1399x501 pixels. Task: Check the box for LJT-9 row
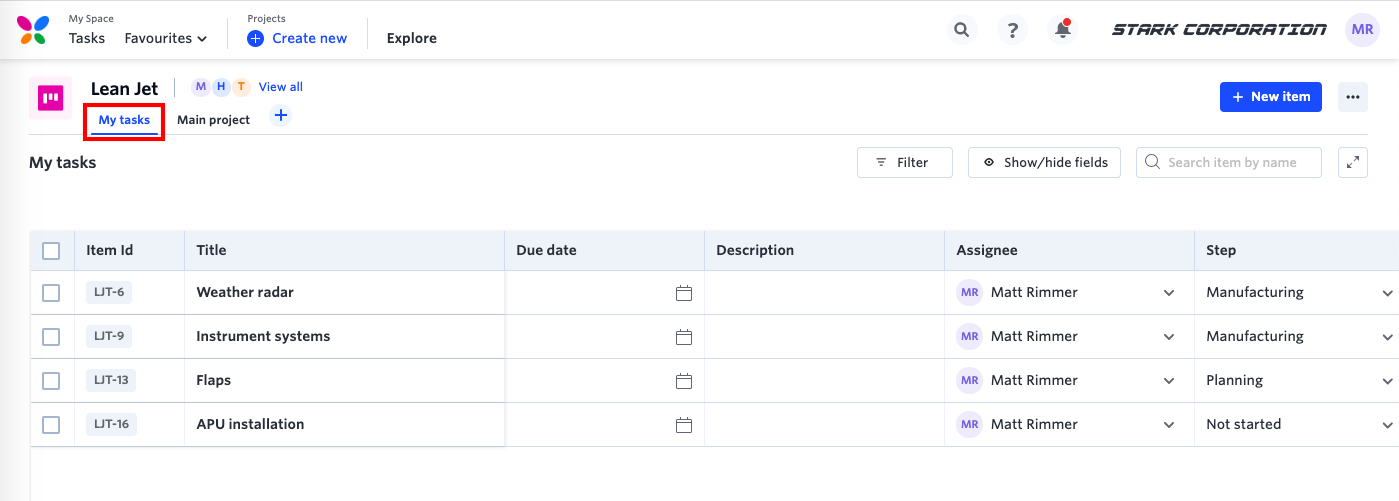(51, 337)
